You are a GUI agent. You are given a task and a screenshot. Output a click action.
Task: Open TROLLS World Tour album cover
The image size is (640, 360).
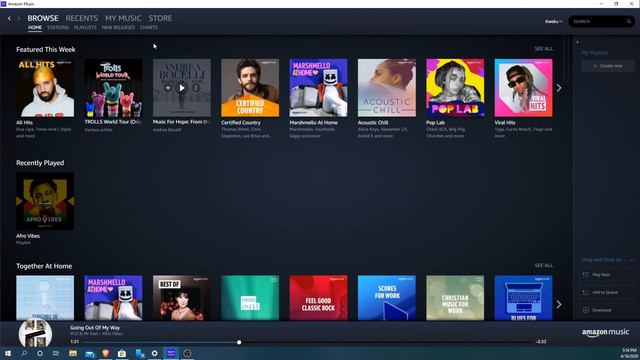click(113, 88)
